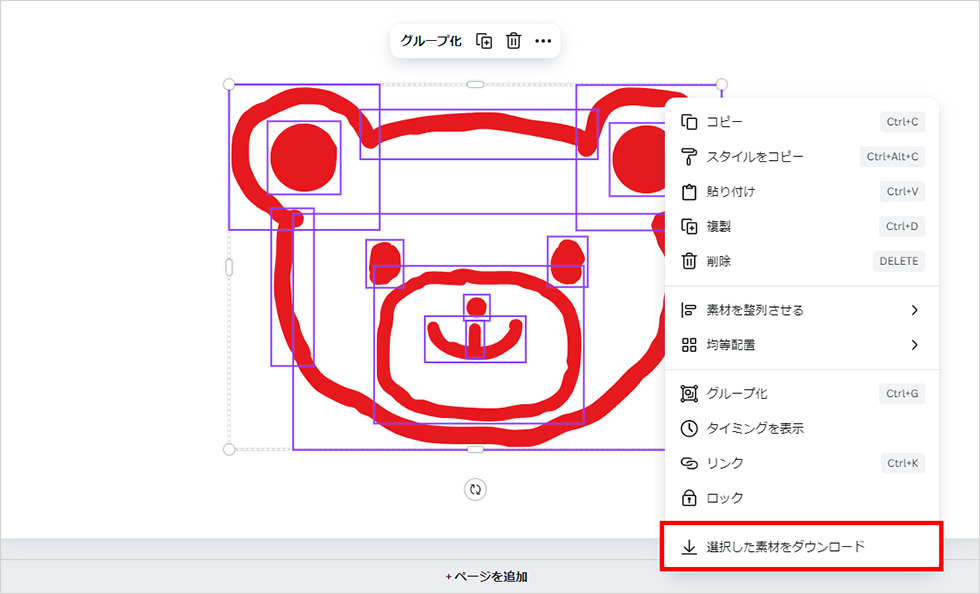Click the top-right corner resize handle

point(721,84)
